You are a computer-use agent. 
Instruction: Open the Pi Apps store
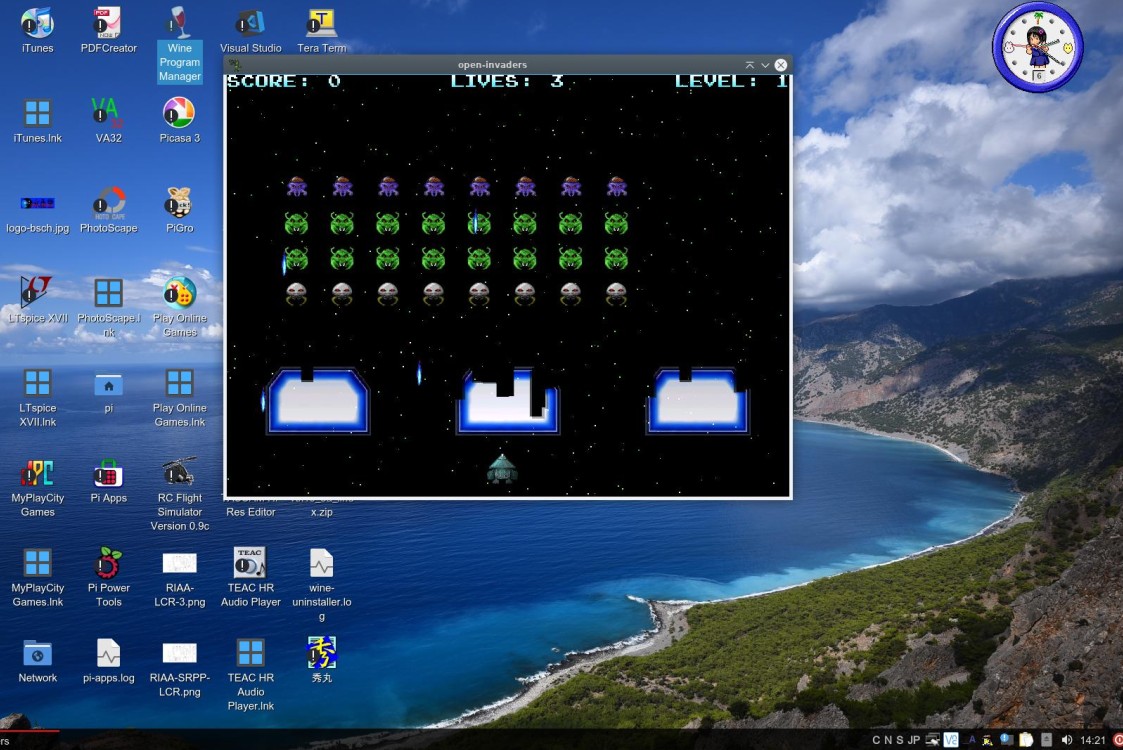pyautogui.click(x=108, y=478)
